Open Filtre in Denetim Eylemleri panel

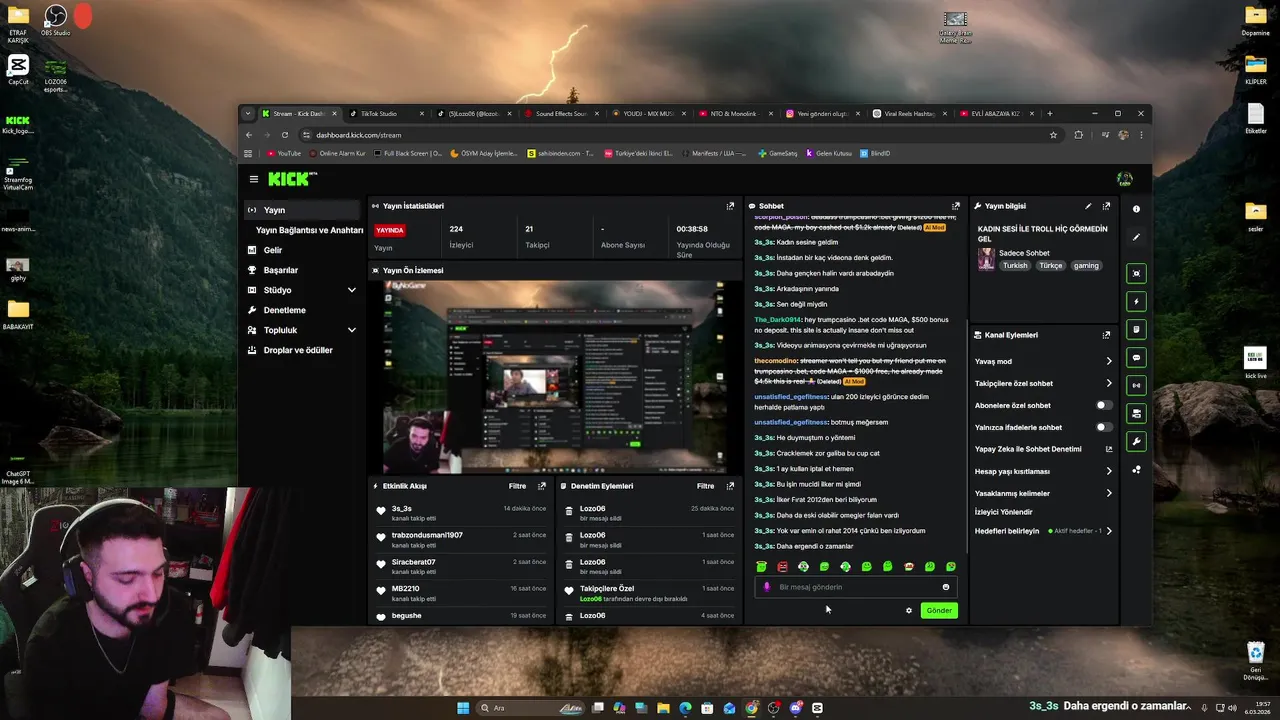pyautogui.click(x=705, y=486)
